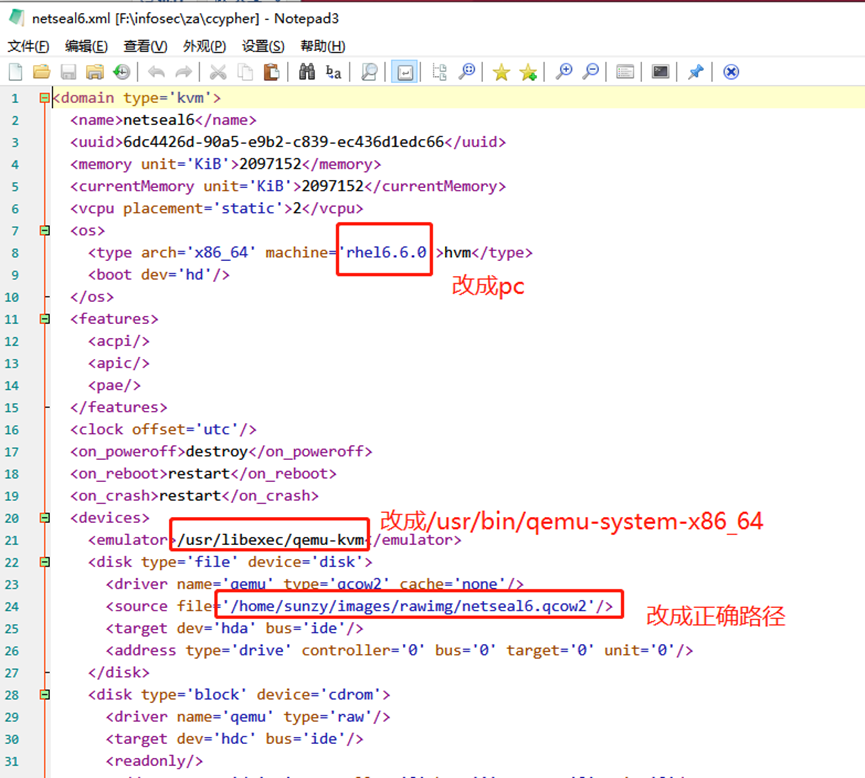Open the 设置(S) menu
This screenshot has height=778, width=865.
263,46
